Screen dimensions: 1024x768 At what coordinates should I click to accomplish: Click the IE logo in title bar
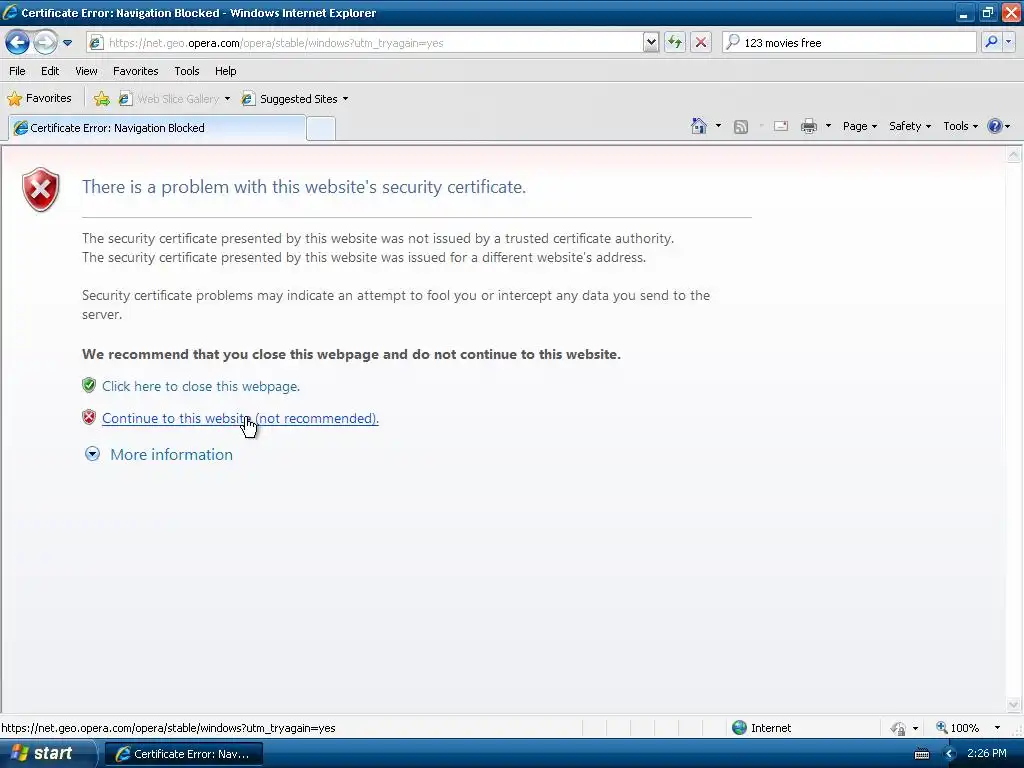(10, 12)
